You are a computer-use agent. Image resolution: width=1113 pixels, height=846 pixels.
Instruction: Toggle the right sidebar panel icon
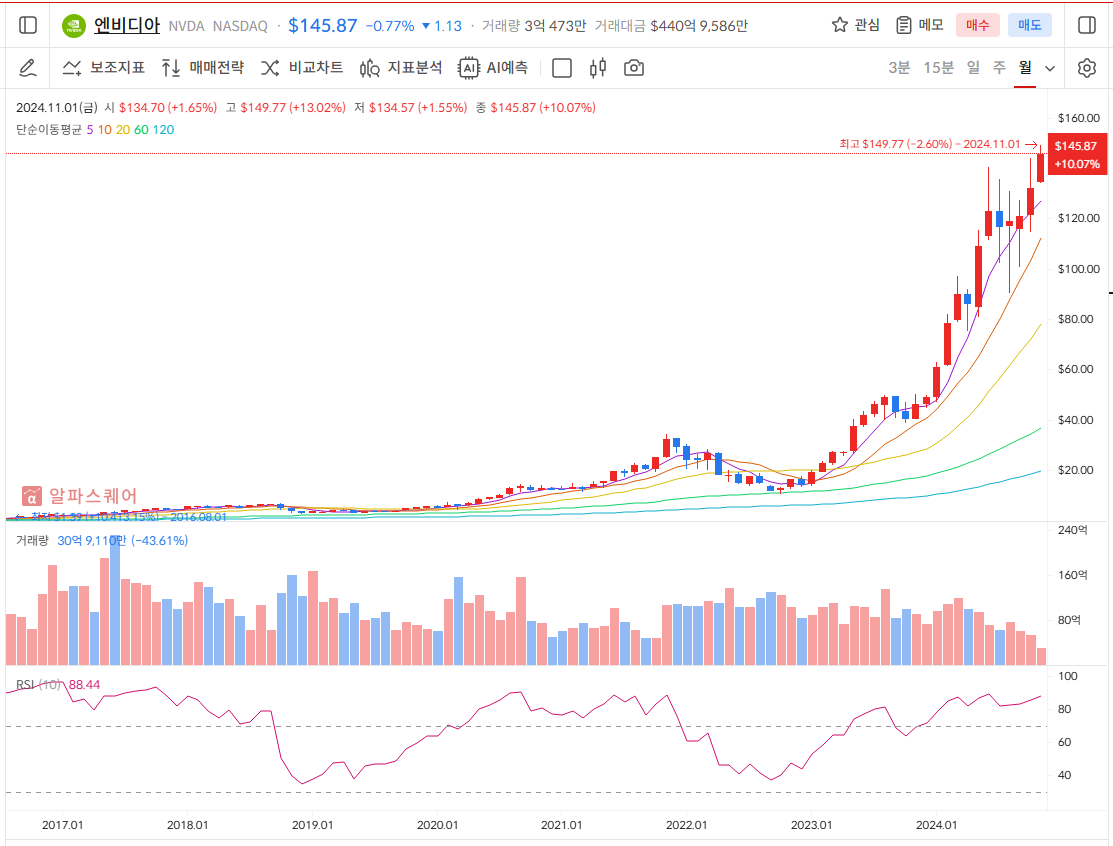1087,26
